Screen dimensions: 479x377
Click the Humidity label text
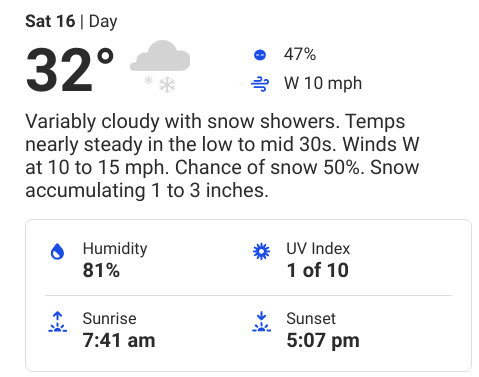[x=115, y=249]
